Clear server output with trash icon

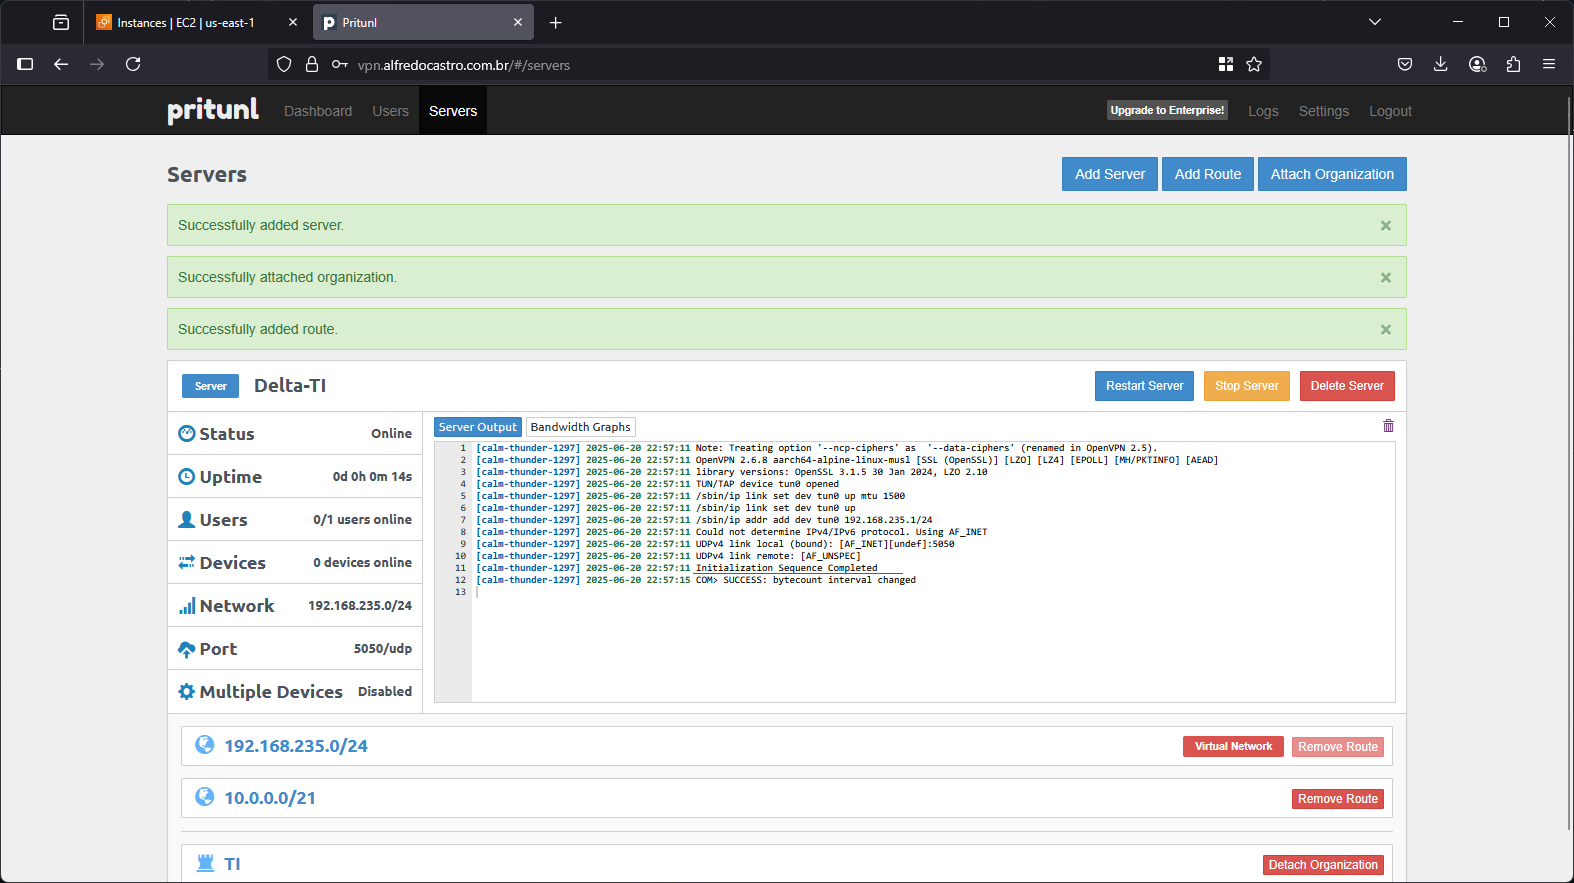click(x=1388, y=426)
